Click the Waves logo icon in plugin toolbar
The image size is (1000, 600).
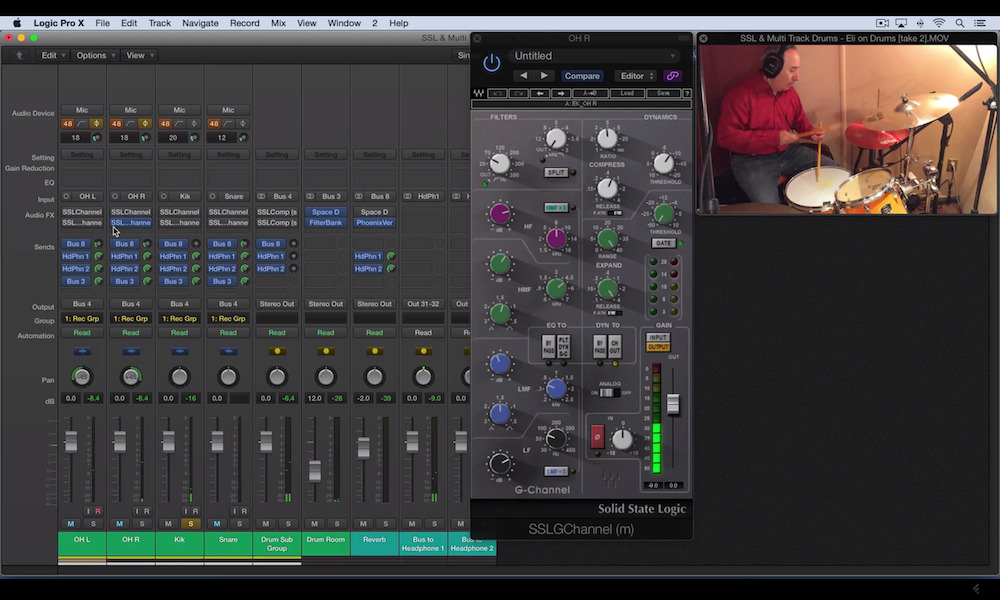click(478, 93)
